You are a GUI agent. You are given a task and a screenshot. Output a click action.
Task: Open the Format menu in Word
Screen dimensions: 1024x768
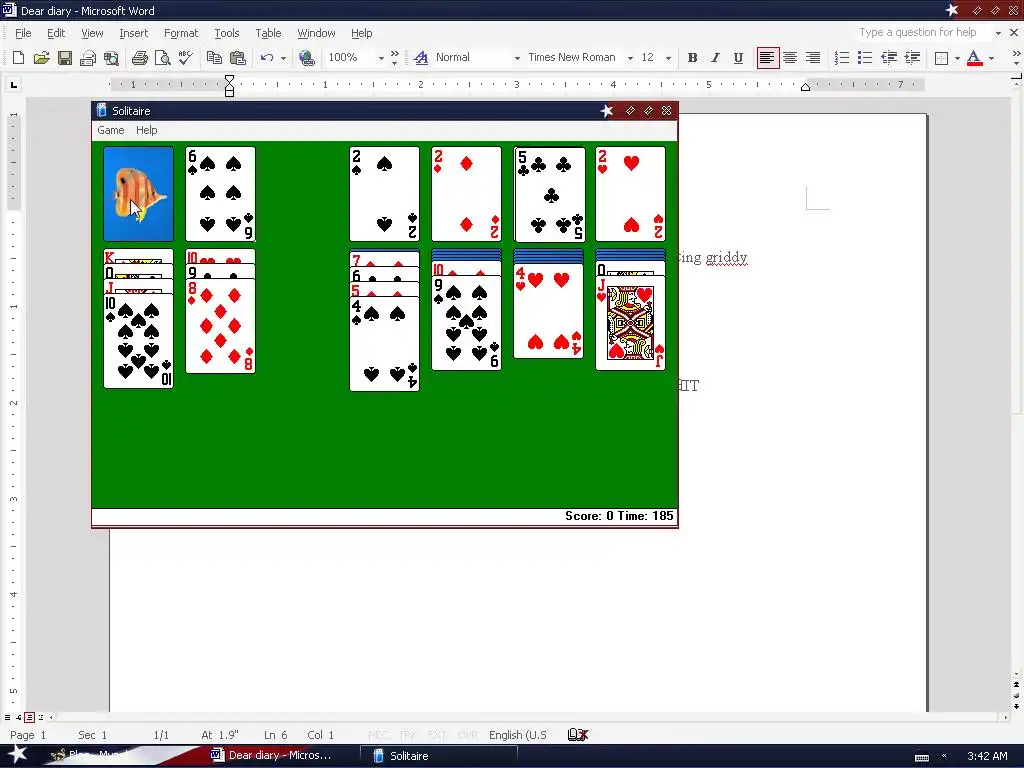[181, 33]
